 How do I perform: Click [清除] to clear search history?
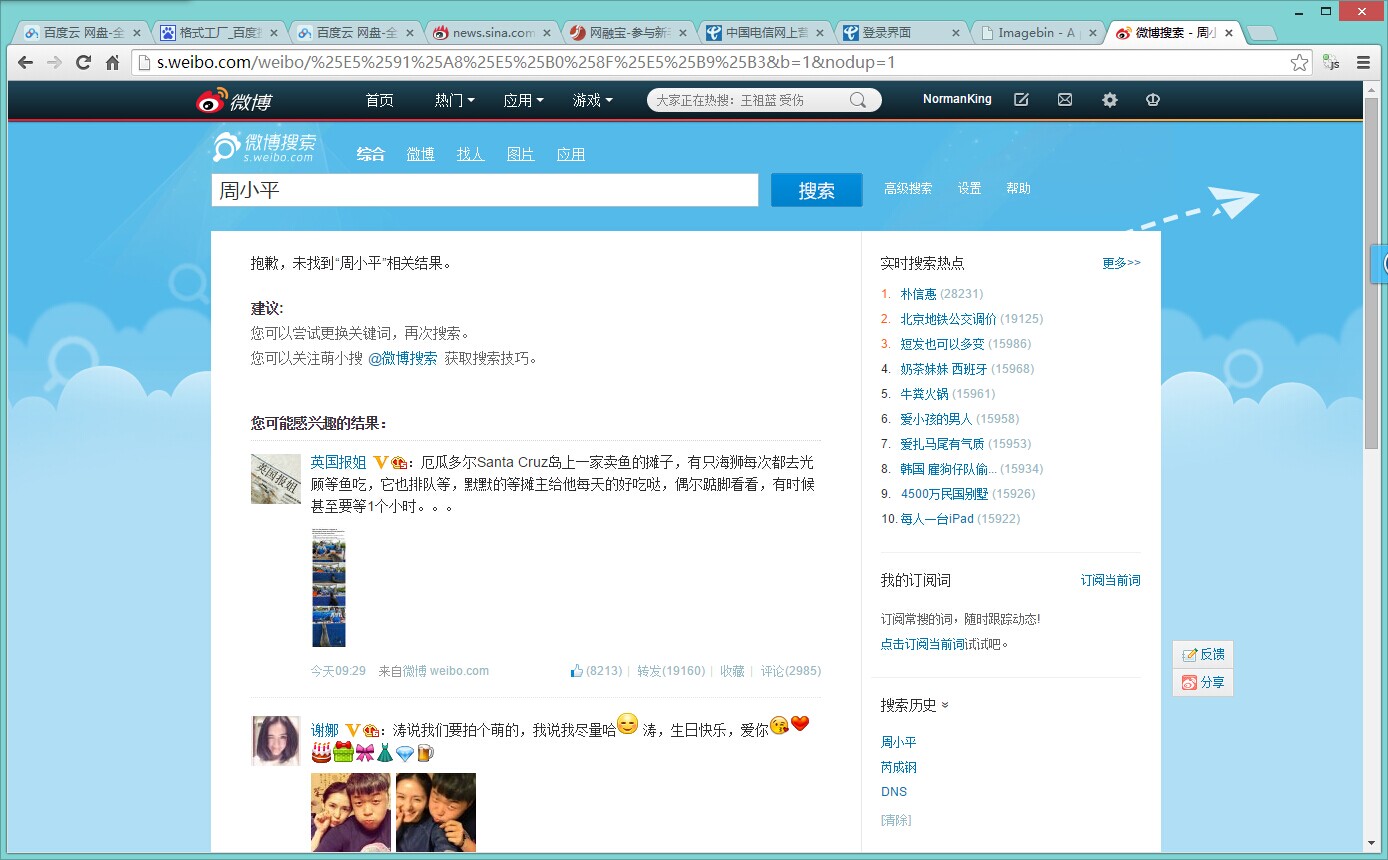click(x=896, y=820)
